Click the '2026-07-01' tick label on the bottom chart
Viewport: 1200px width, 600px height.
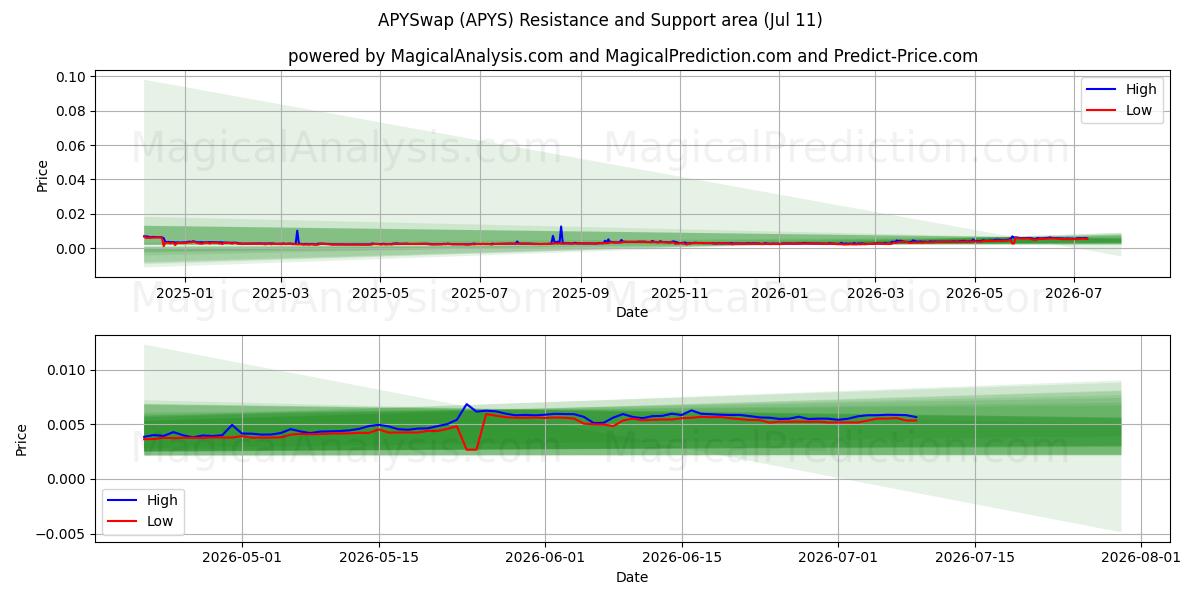click(838, 558)
